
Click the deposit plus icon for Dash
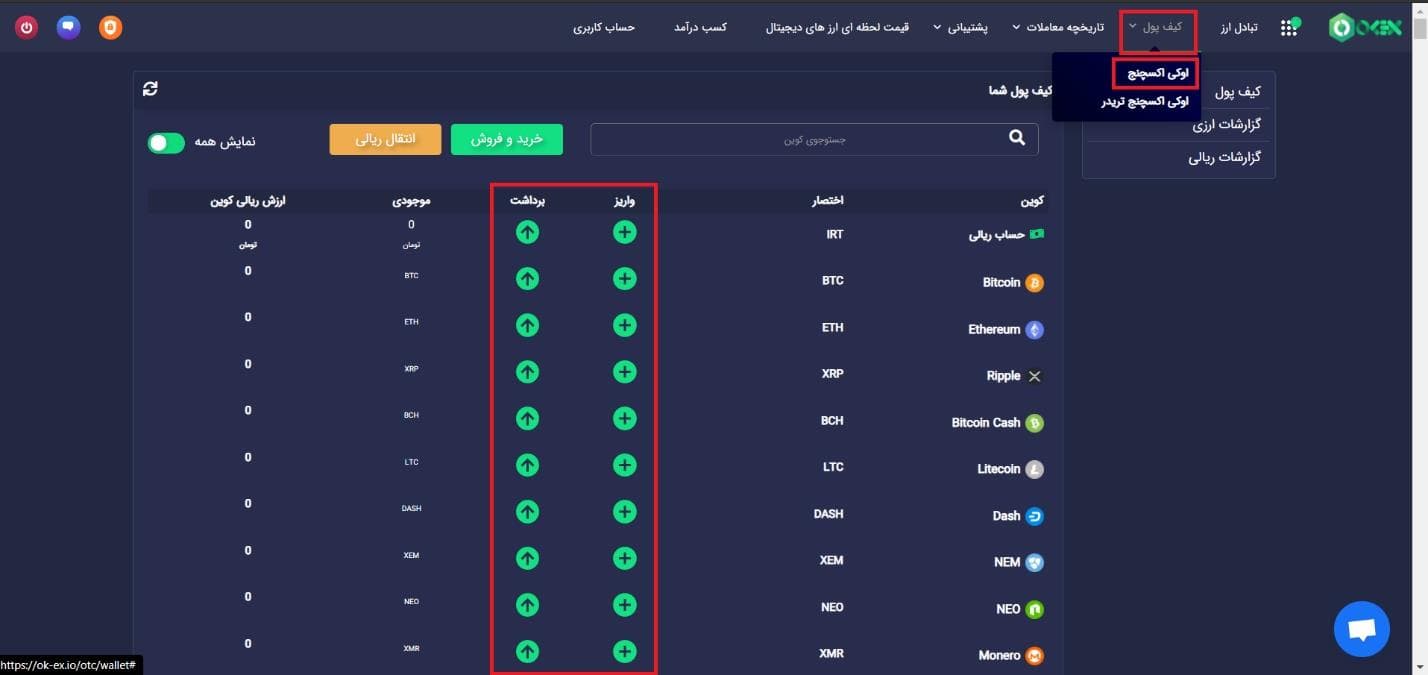(x=624, y=512)
